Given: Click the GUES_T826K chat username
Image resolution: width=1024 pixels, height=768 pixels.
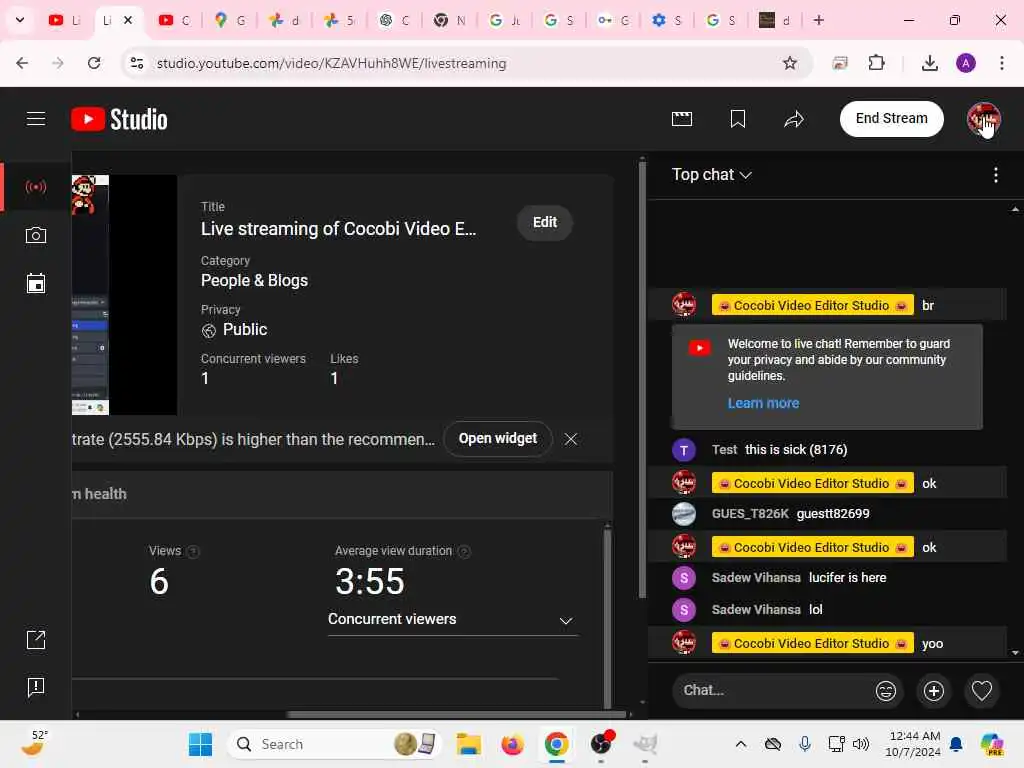Looking at the screenshot, I should click(750, 514).
